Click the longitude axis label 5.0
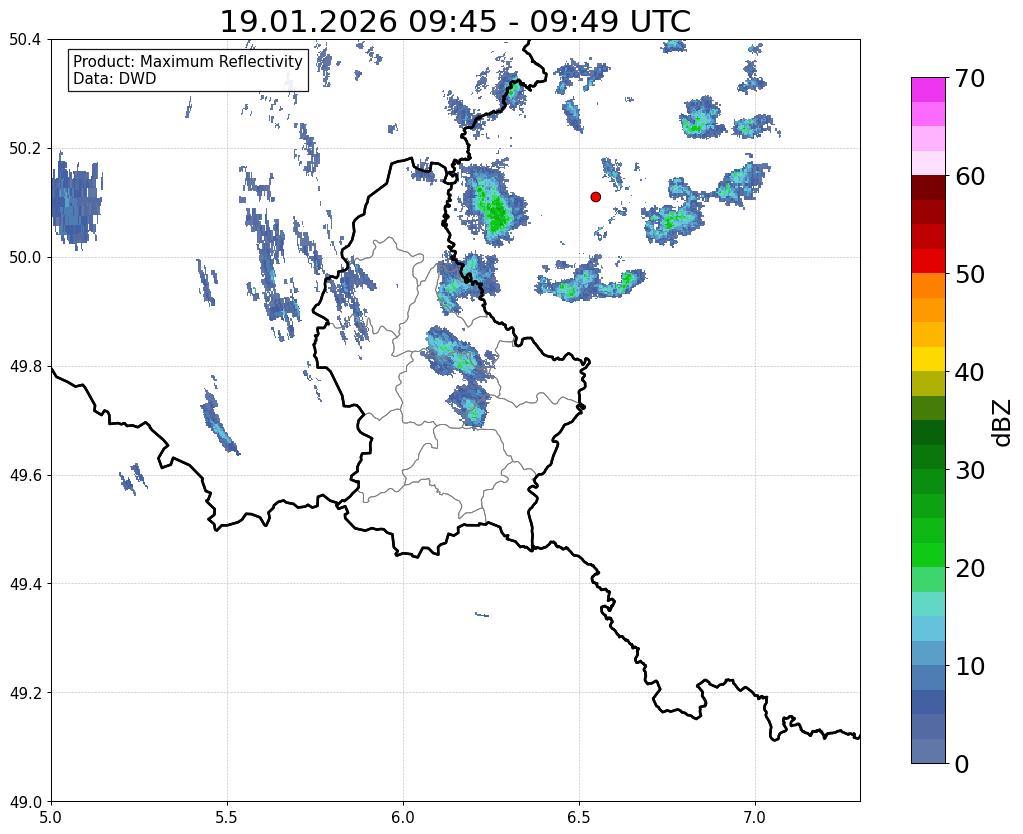This screenshot has width=1023, height=834. tap(51, 817)
